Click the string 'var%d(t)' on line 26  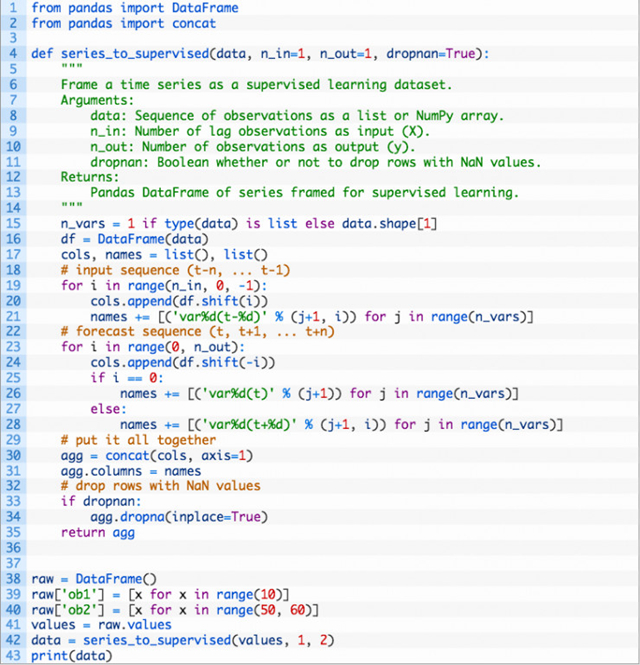click(238, 393)
